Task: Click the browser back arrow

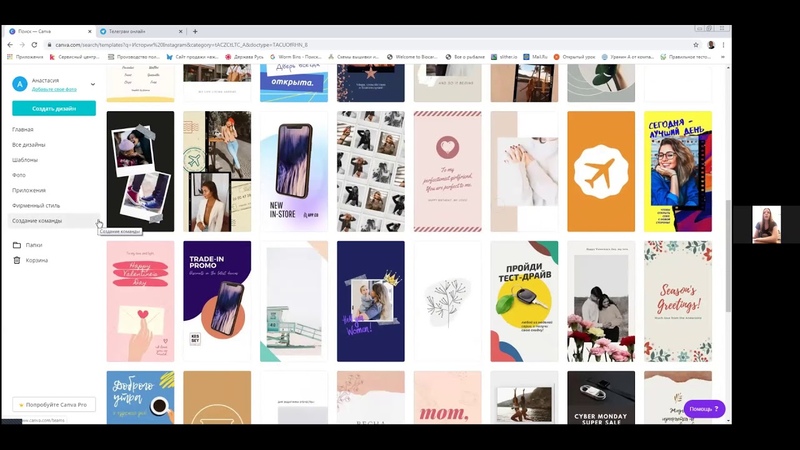Action: (10, 45)
